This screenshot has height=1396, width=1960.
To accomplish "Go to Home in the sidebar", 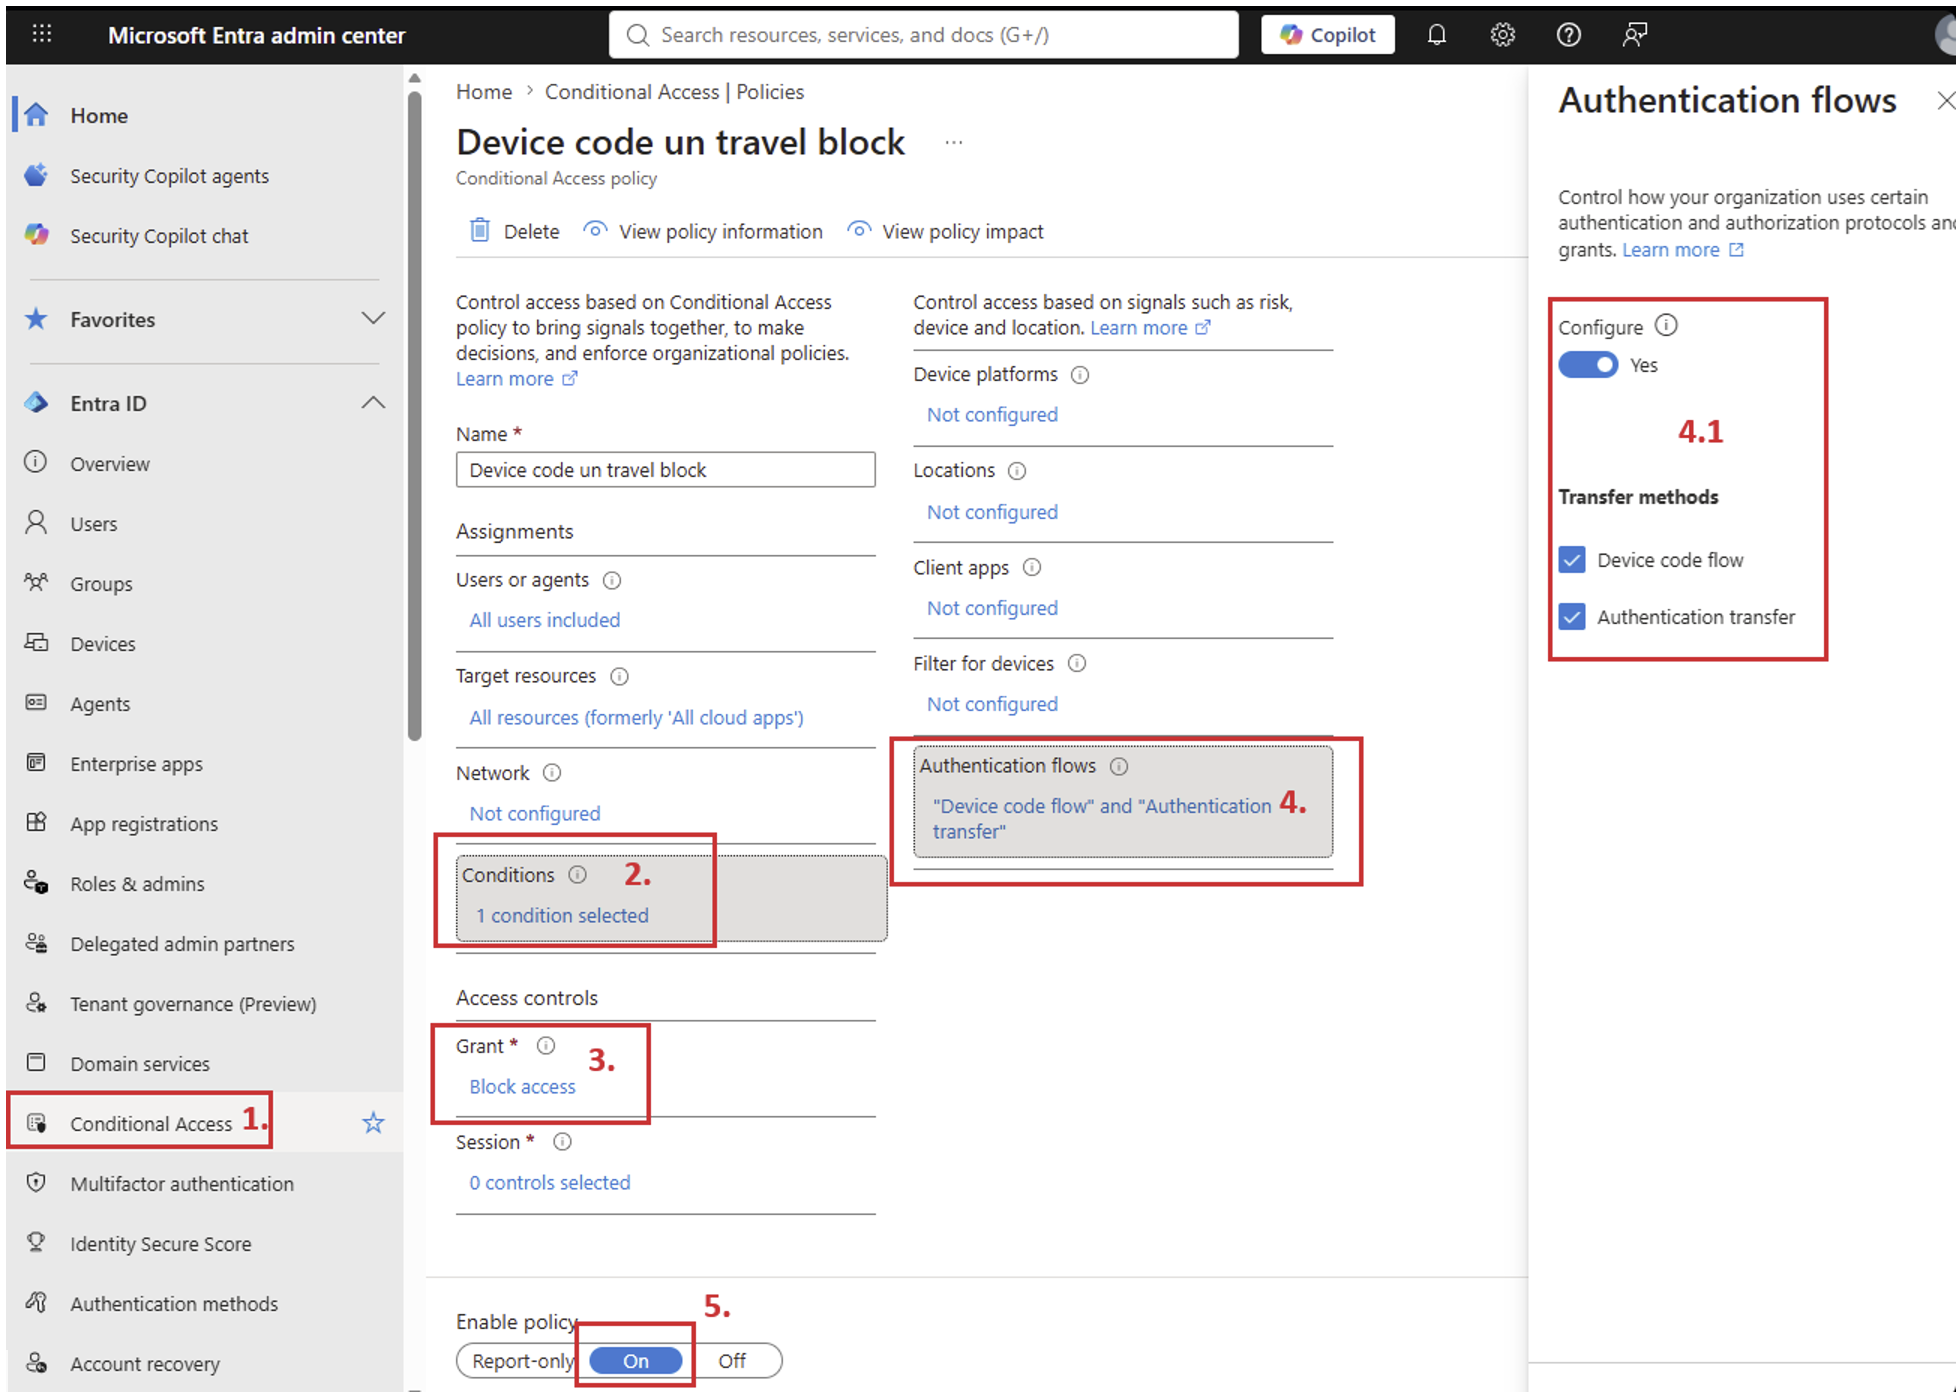I will [99, 116].
